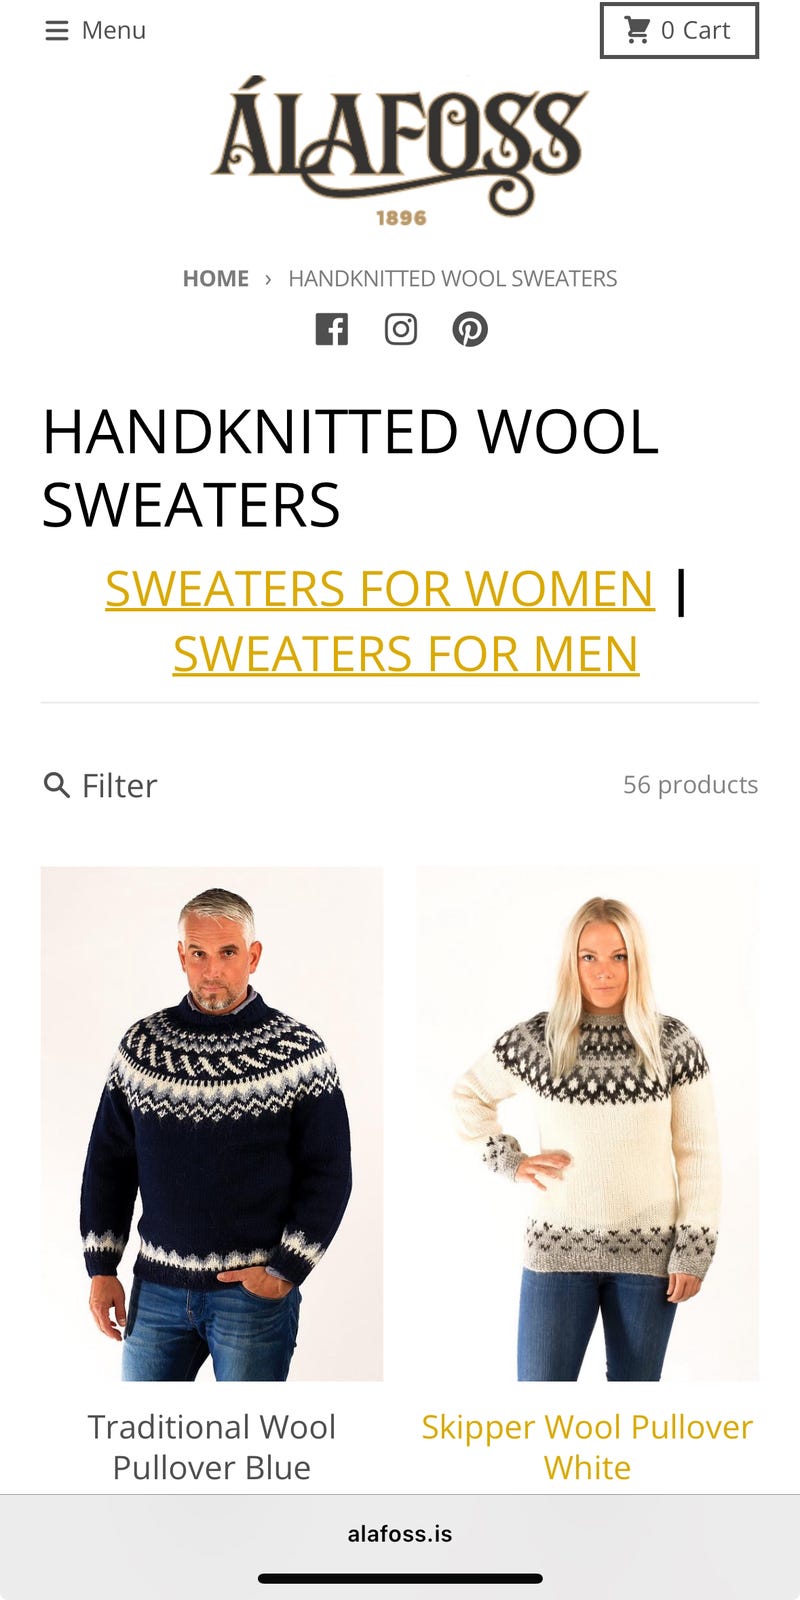The height and width of the screenshot is (1600, 800).
Task: Expand the Filter options
Action: point(100,785)
